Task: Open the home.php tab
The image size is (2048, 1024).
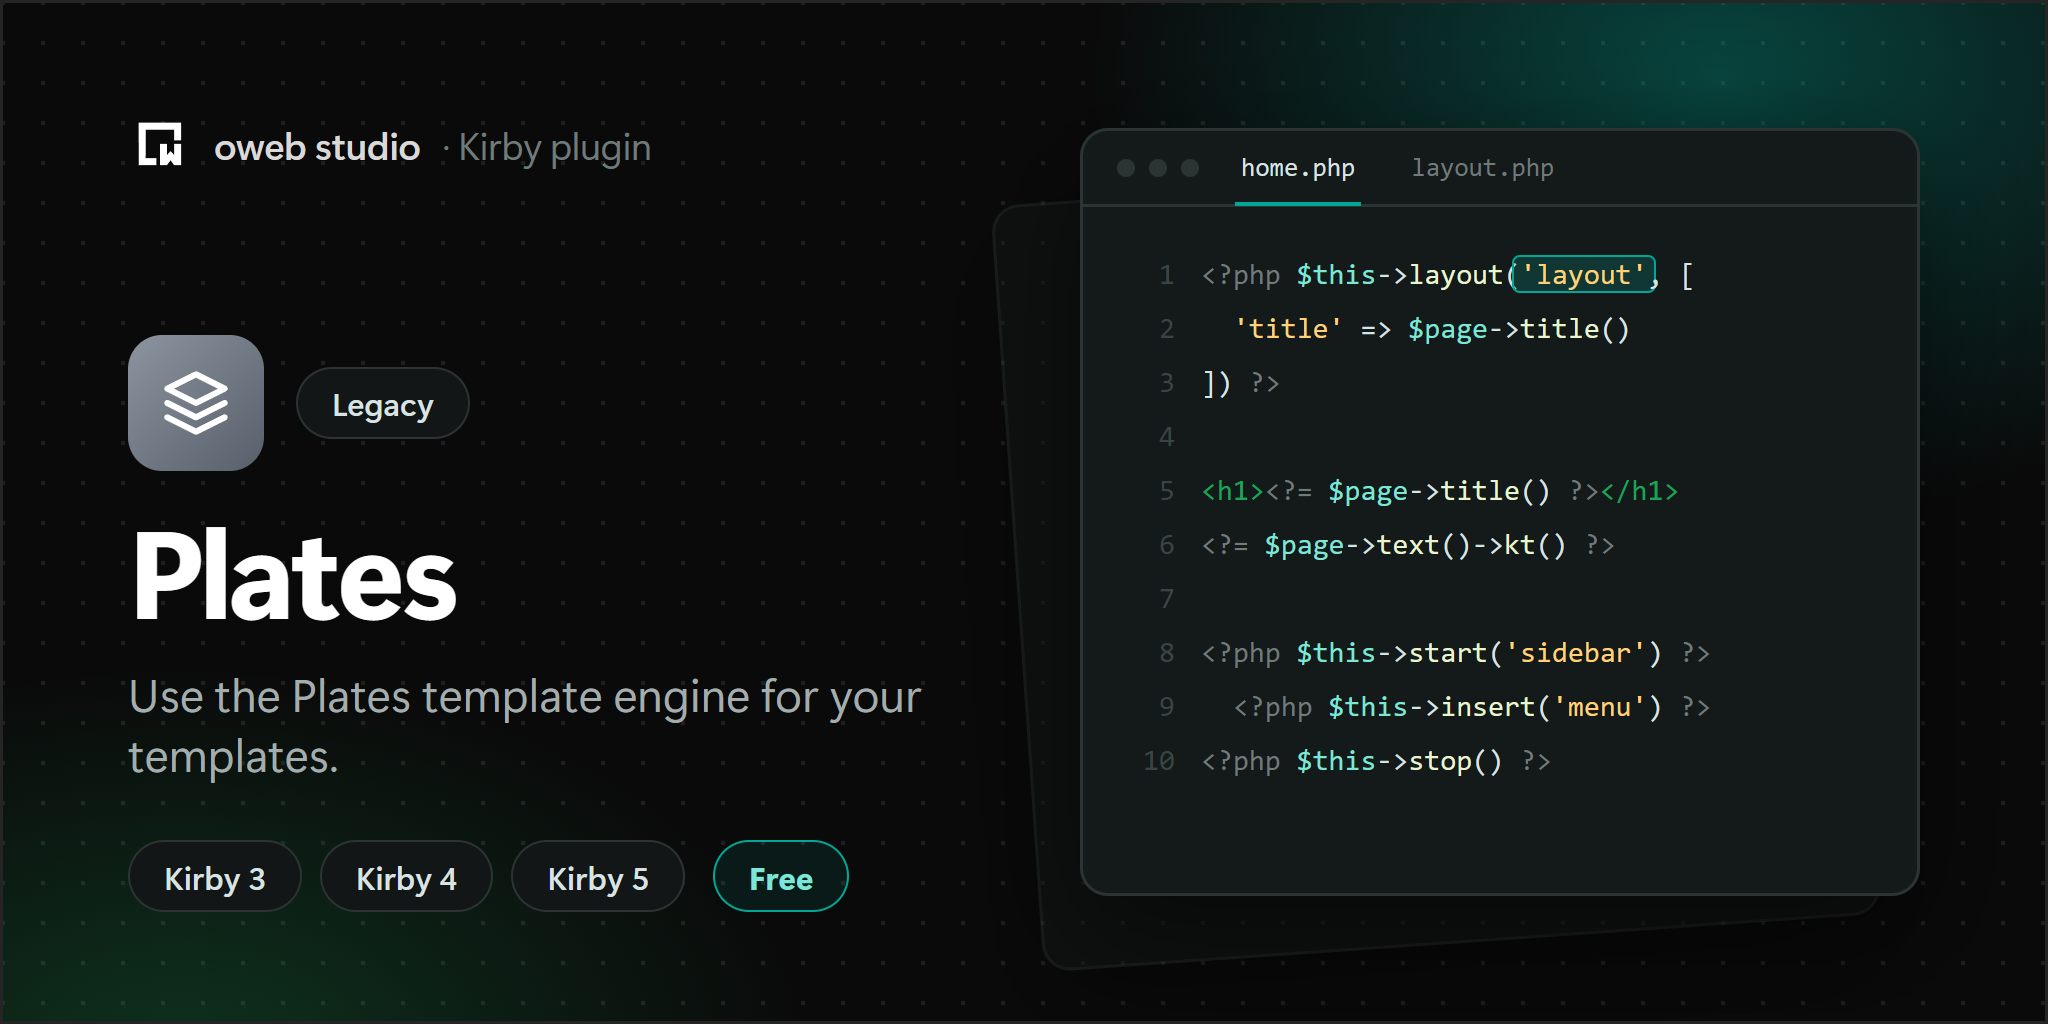Action: pyautogui.click(x=1297, y=168)
